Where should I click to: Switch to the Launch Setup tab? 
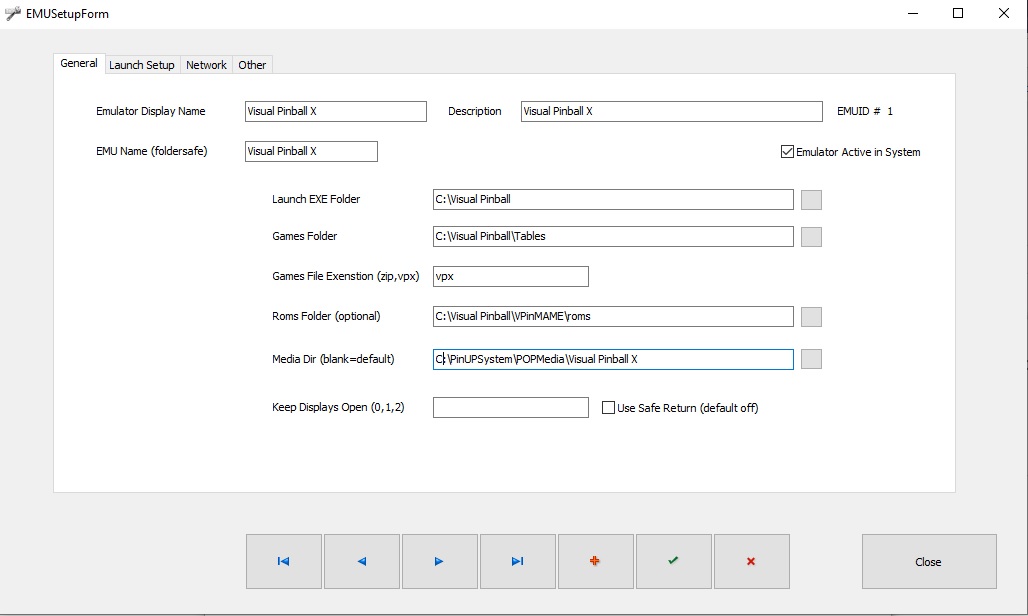(x=141, y=65)
